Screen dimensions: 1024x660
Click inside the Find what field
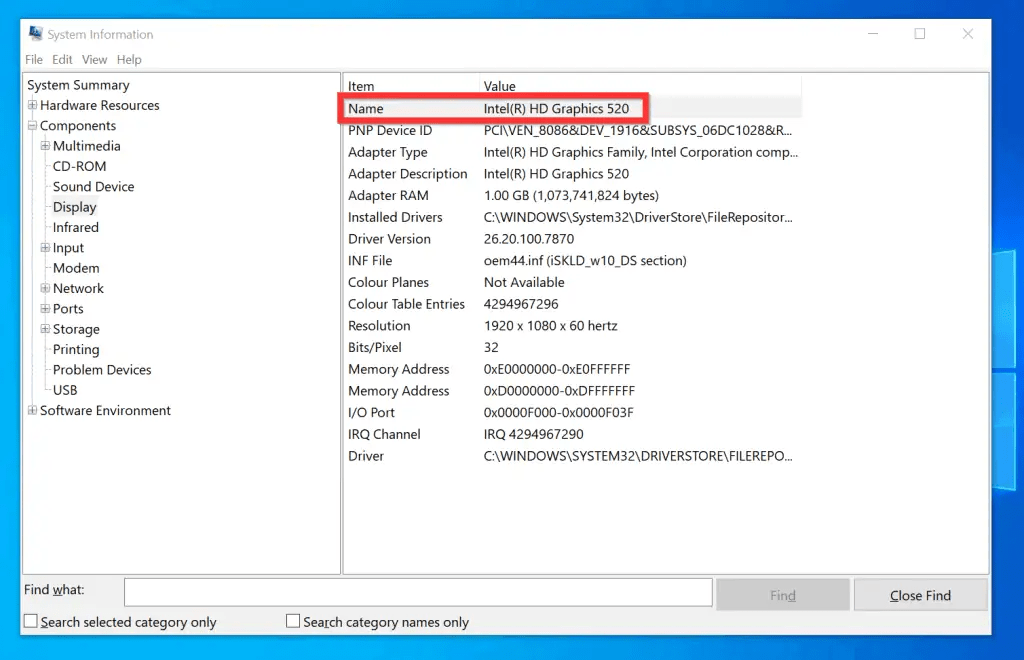(417, 592)
